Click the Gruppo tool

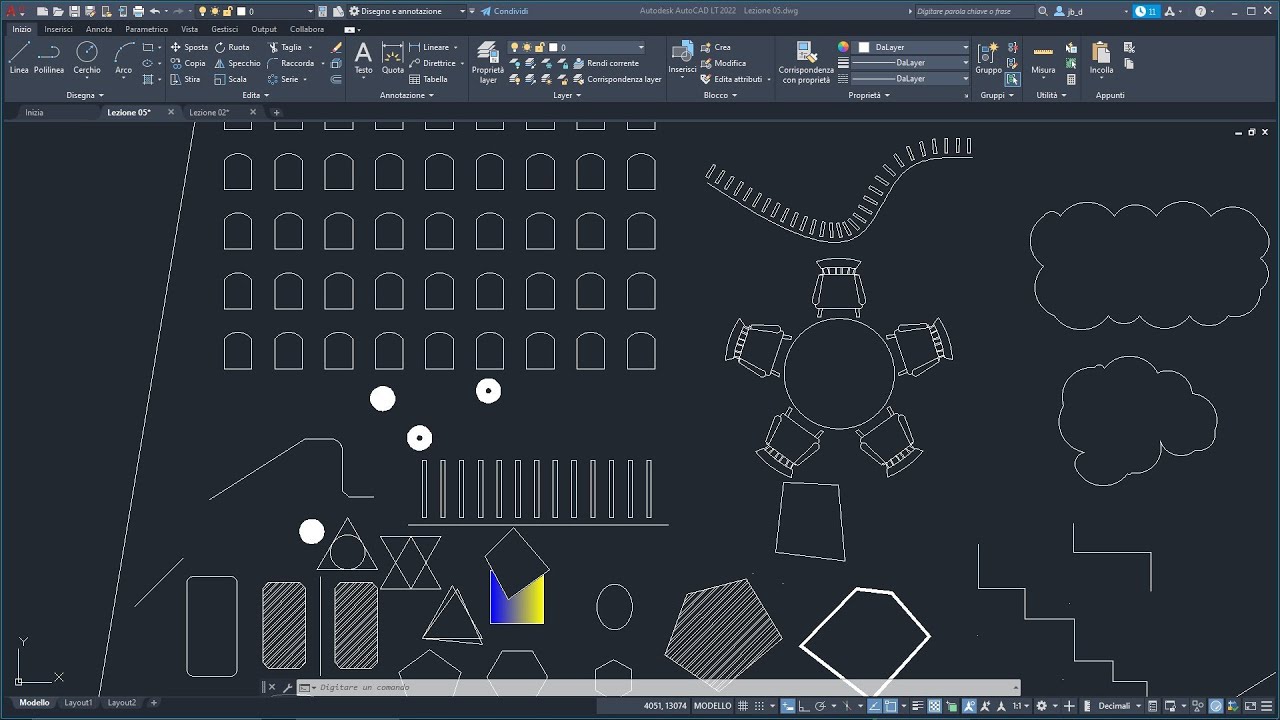[988, 58]
